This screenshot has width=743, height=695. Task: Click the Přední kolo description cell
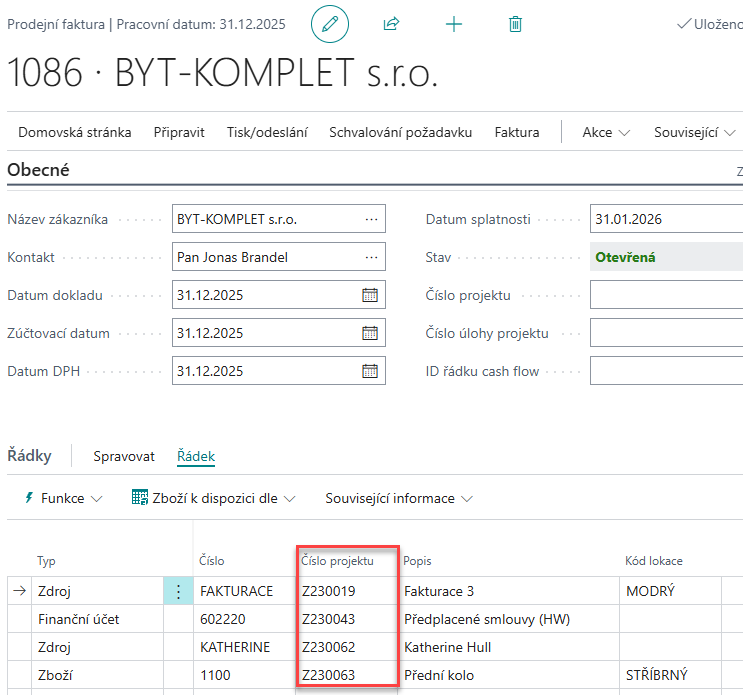pos(508,675)
